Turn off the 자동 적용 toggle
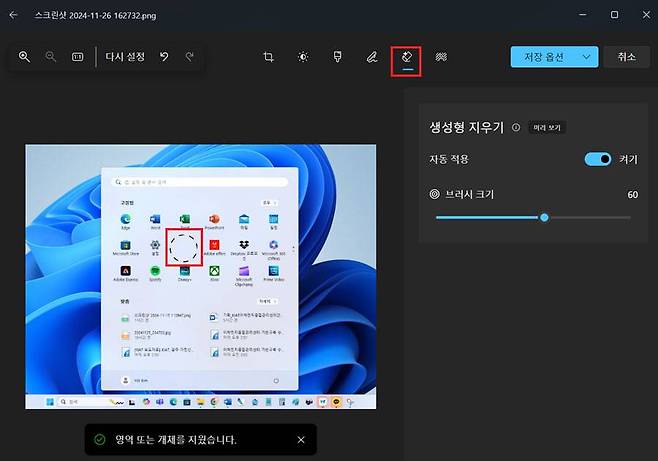The width and height of the screenshot is (658, 461). (x=598, y=159)
